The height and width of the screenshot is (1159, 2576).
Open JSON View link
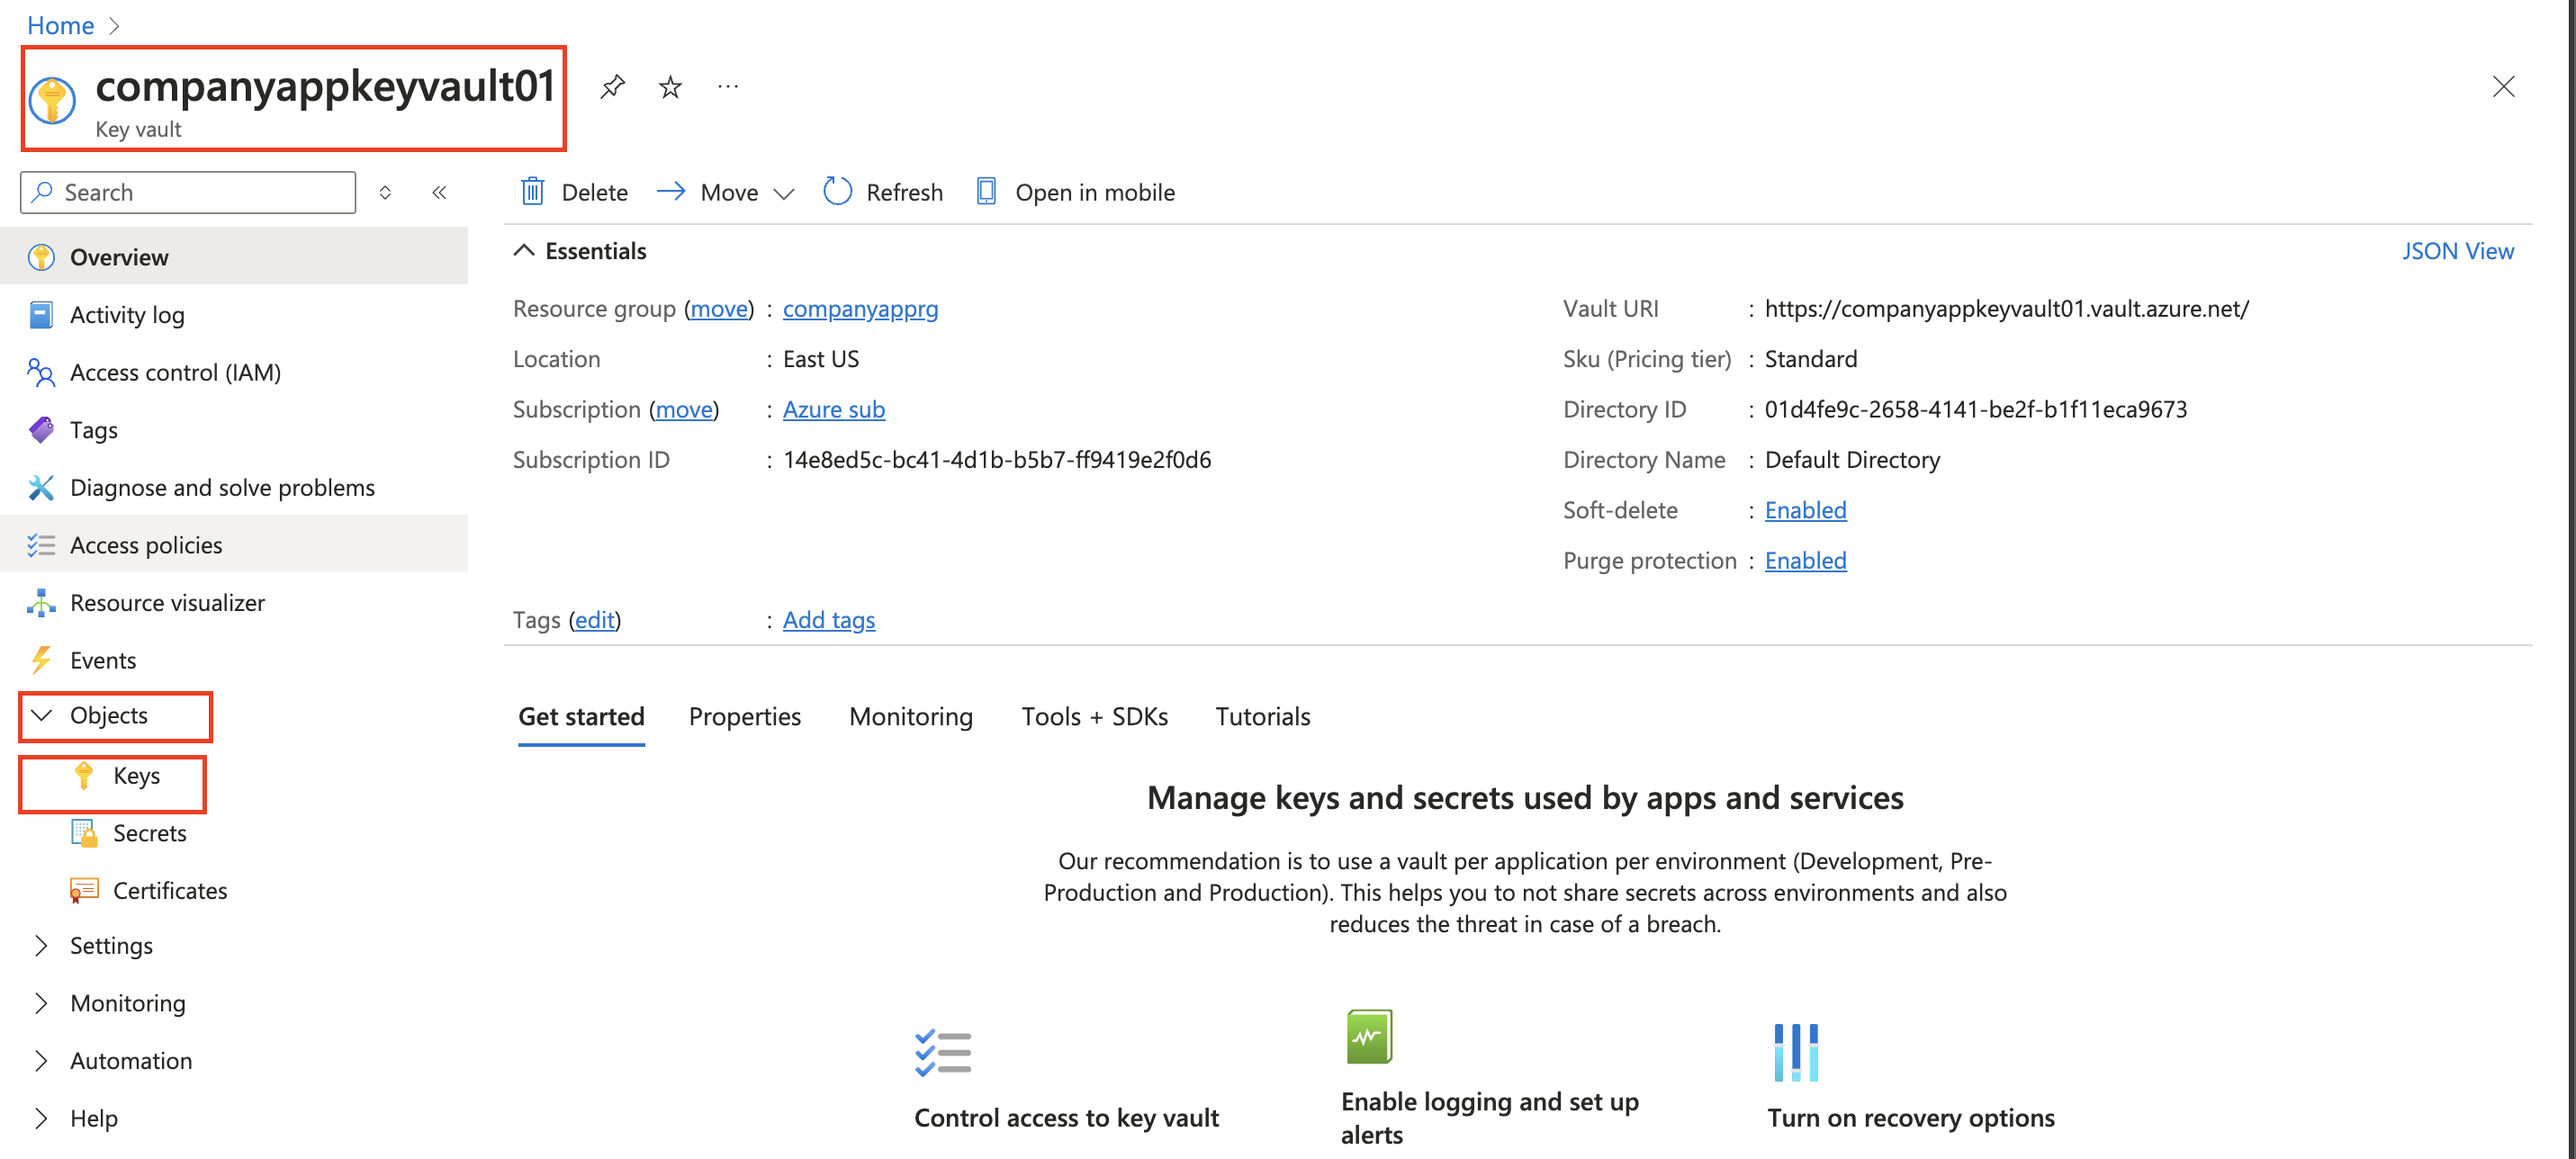coord(2457,251)
